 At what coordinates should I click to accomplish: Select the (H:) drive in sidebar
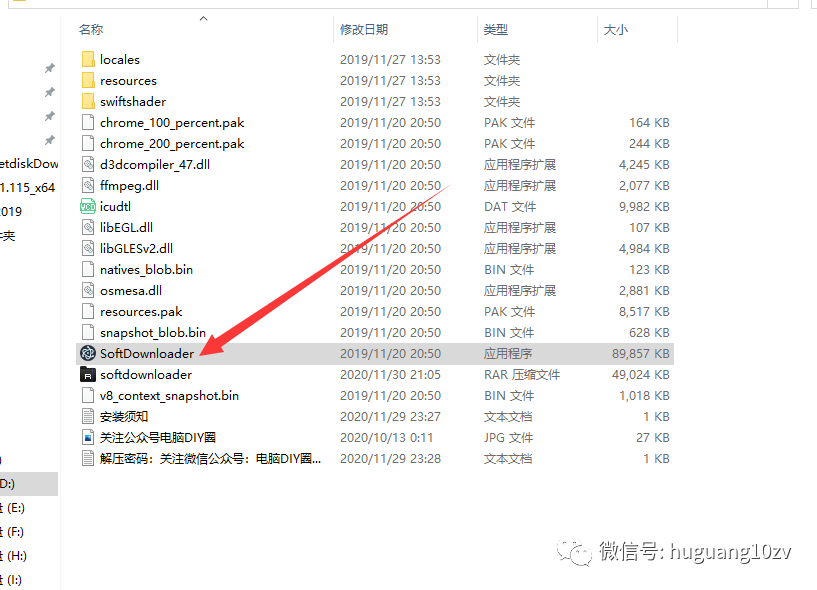tap(15, 556)
